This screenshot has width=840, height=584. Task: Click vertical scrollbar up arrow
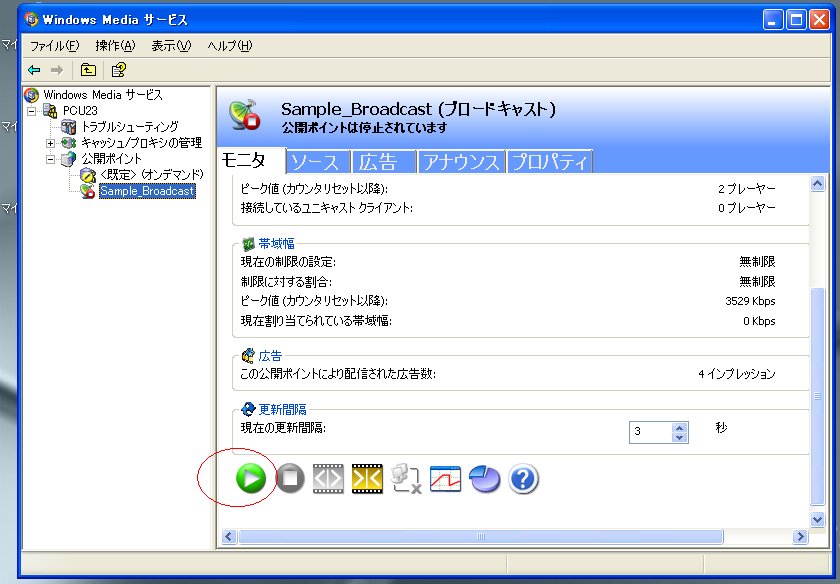click(x=817, y=184)
